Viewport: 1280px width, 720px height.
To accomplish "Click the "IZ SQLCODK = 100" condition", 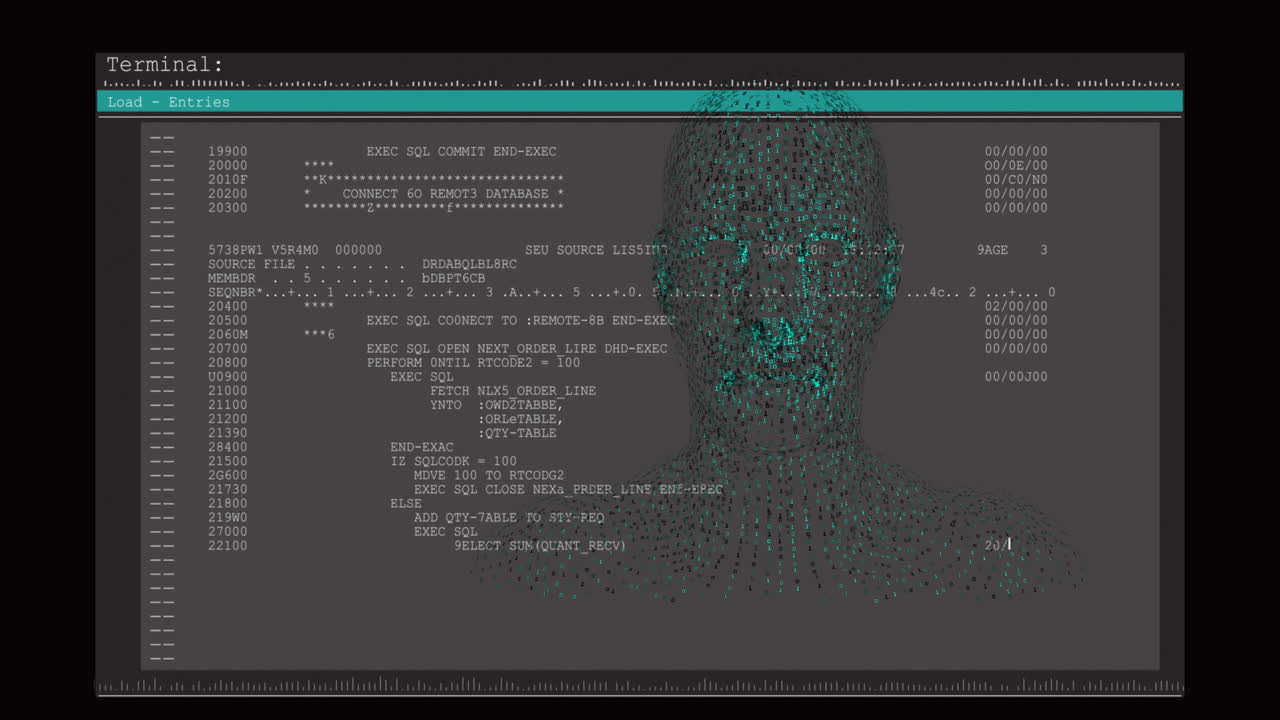I will pos(454,460).
